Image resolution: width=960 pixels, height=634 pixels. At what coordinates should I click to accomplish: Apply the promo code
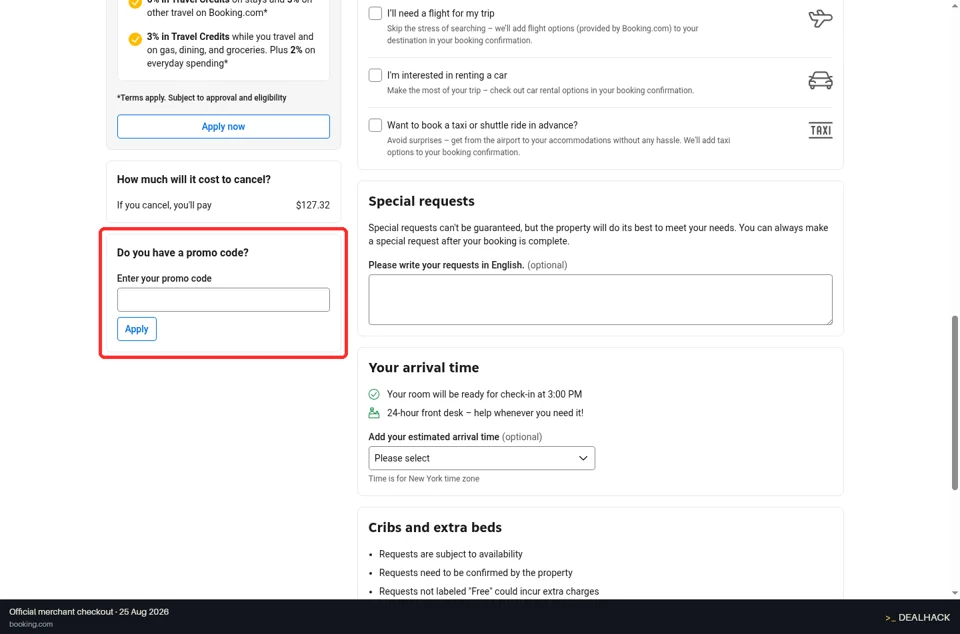pos(137,329)
